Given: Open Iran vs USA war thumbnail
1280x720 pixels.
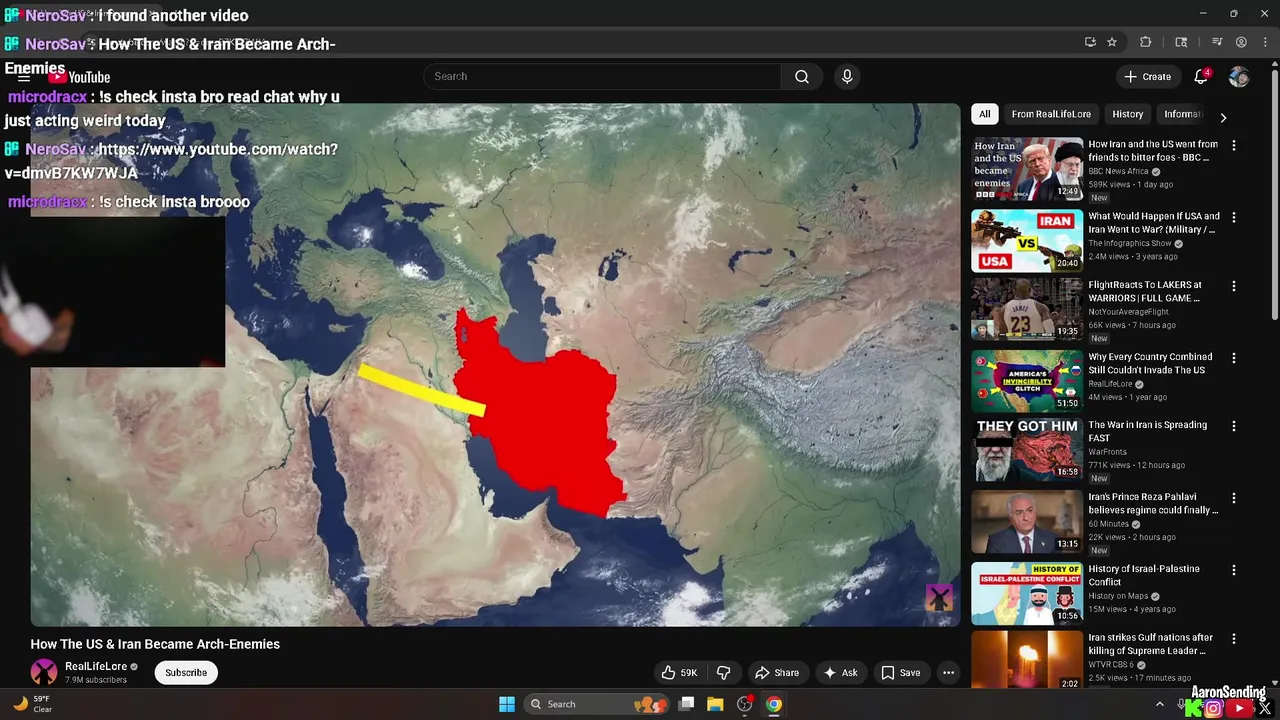Looking at the screenshot, I should coord(1027,241).
